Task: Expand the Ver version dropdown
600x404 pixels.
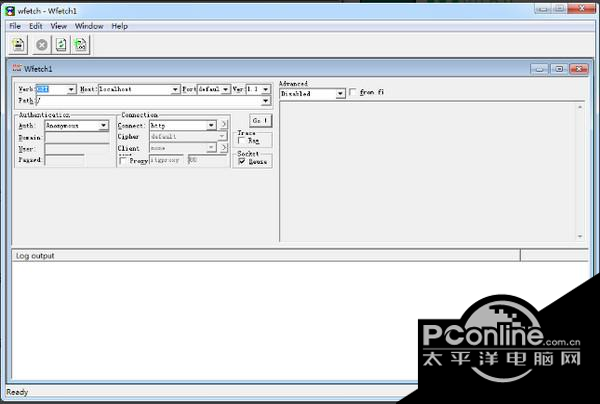Action: click(x=266, y=89)
